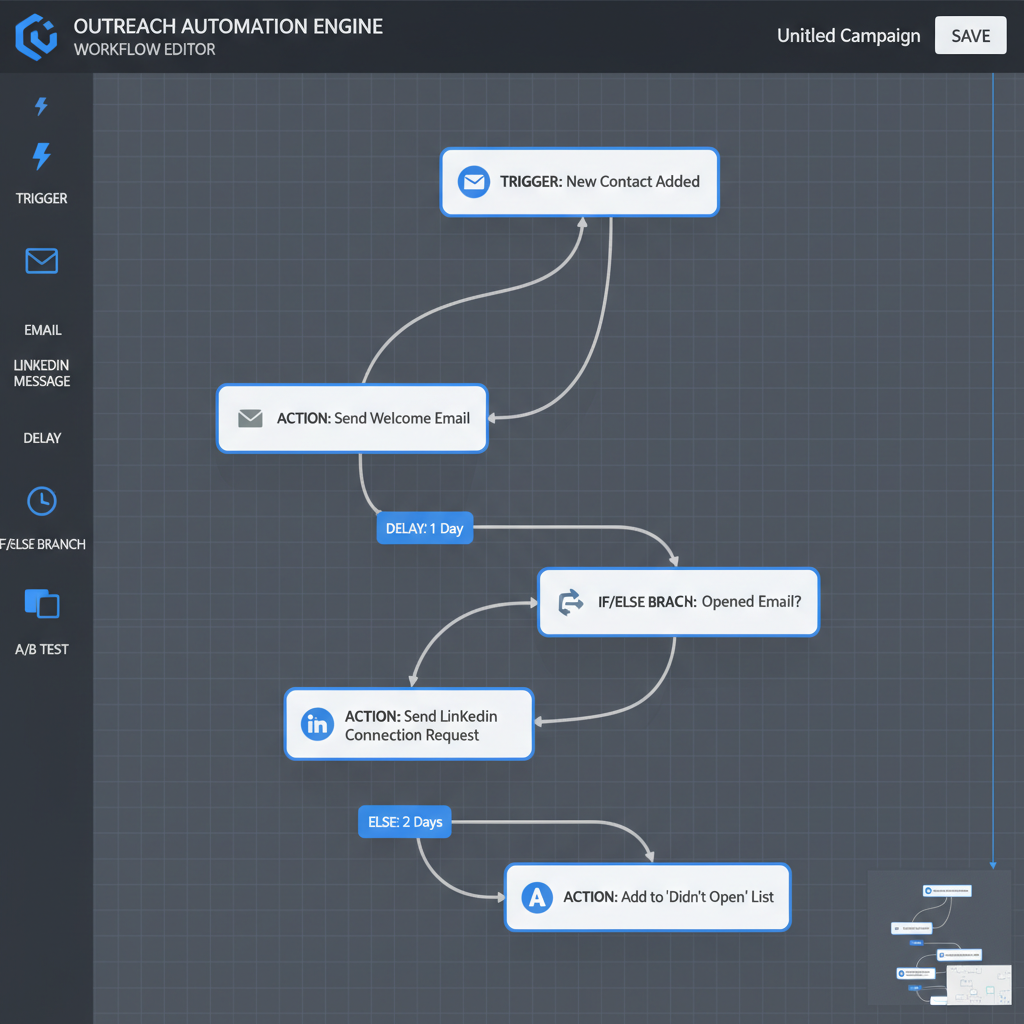This screenshot has width=1024, height=1024.
Task: Click the 'A' icon on the Didn't Open node
Action: tap(537, 897)
